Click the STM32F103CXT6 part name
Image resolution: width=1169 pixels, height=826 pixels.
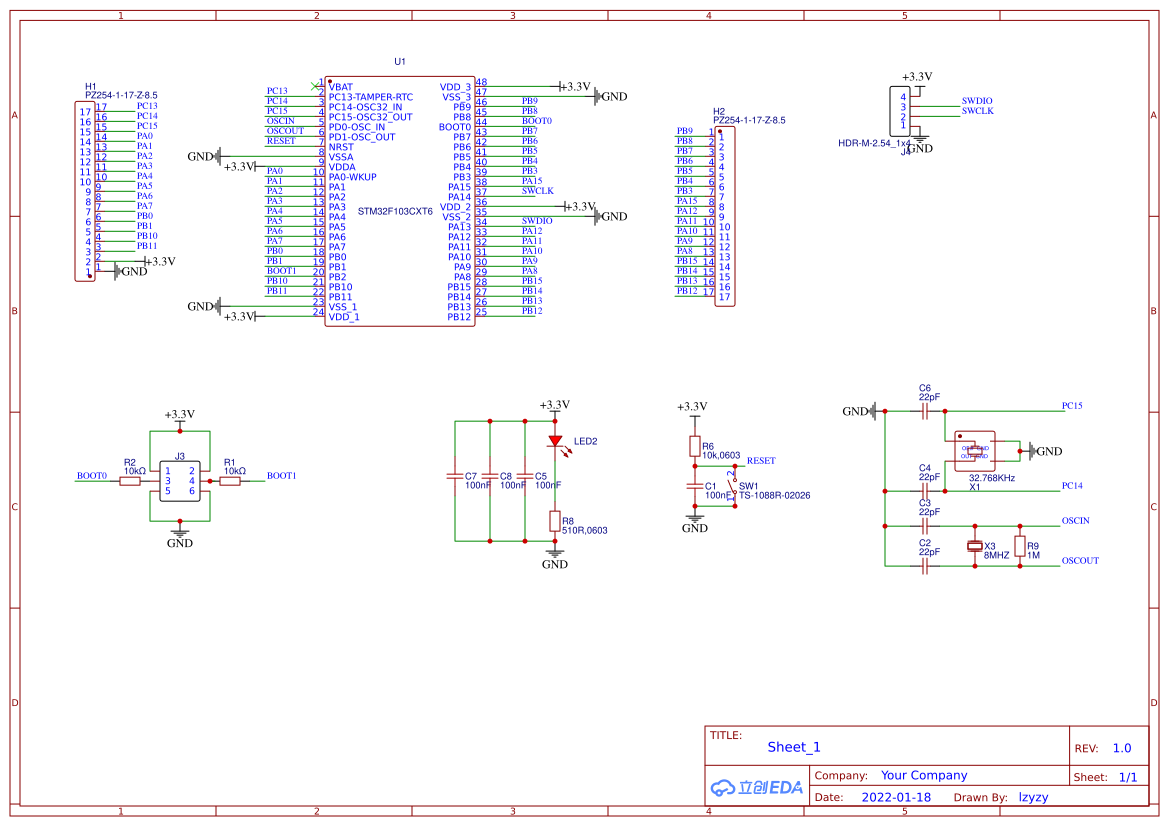[395, 212]
